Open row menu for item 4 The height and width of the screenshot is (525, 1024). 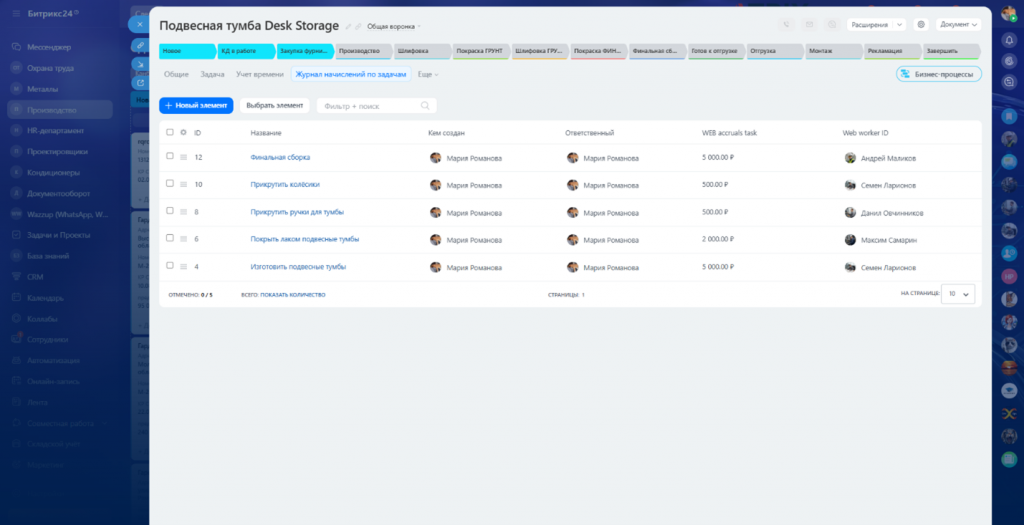click(x=184, y=267)
